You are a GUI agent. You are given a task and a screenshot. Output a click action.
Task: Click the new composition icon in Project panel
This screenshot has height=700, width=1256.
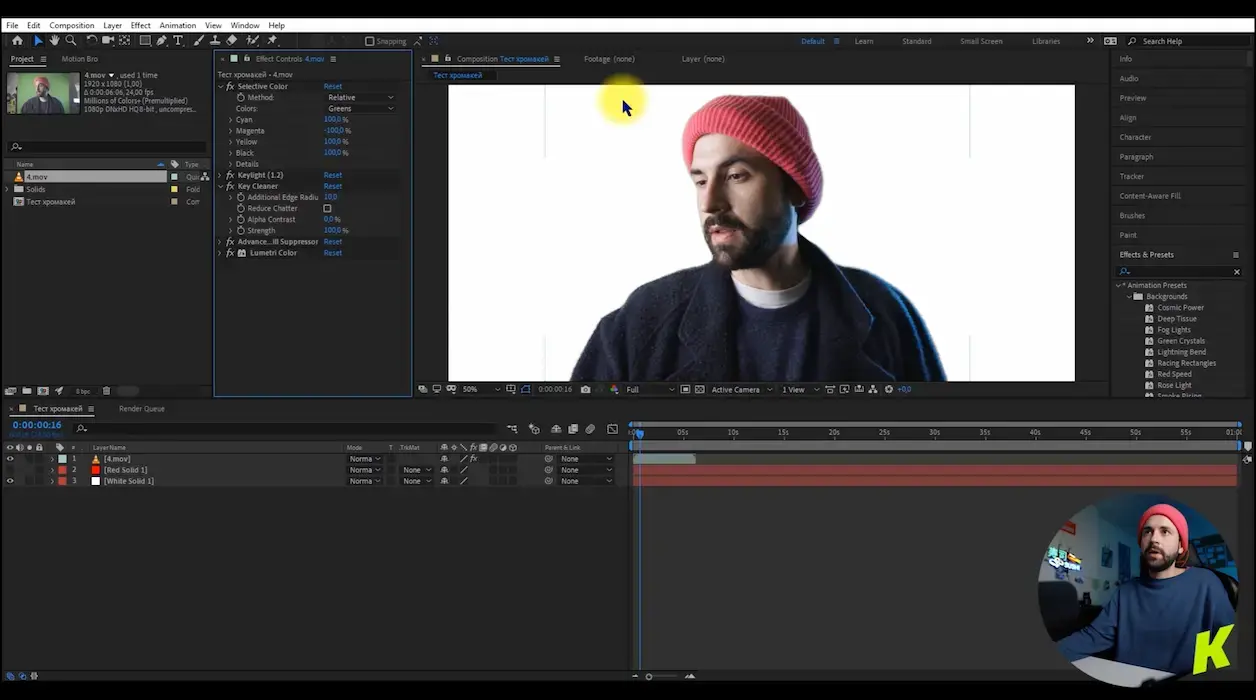[43, 391]
